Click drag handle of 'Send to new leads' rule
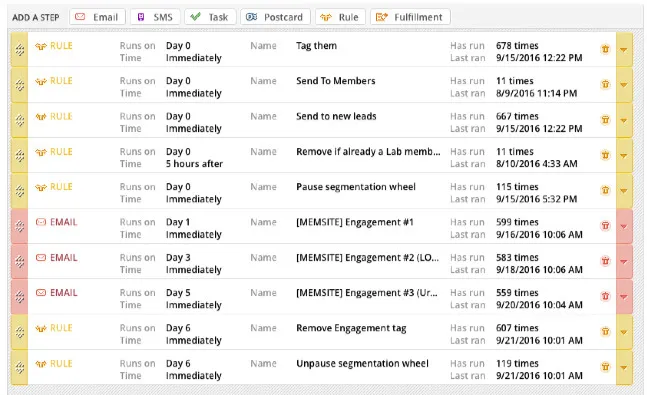 [19, 120]
